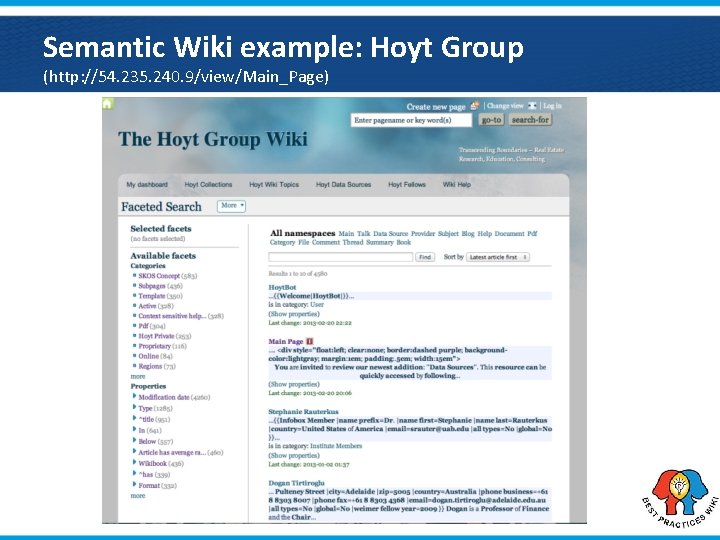The image size is (720, 540).
Task: Open the HoytBot result
Action: (282, 287)
